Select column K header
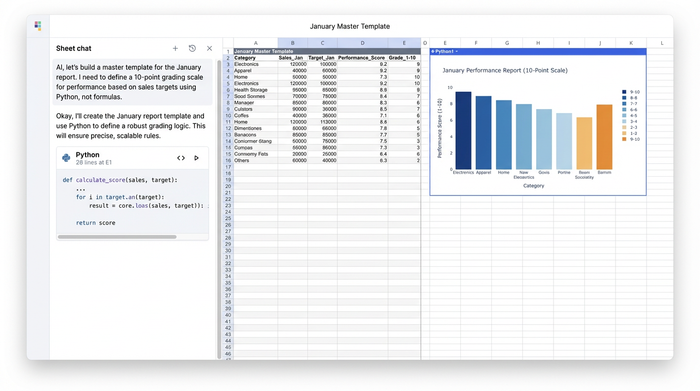Viewport: 700px width, 391px height. pyautogui.click(x=631, y=43)
